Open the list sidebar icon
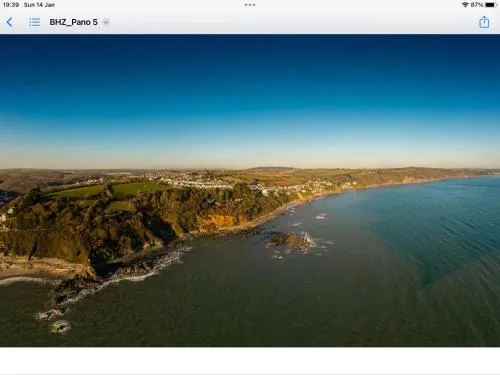Image resolution: width=500 pixels, height=375 pixels. pyautogui.click(x=34, y=22)
